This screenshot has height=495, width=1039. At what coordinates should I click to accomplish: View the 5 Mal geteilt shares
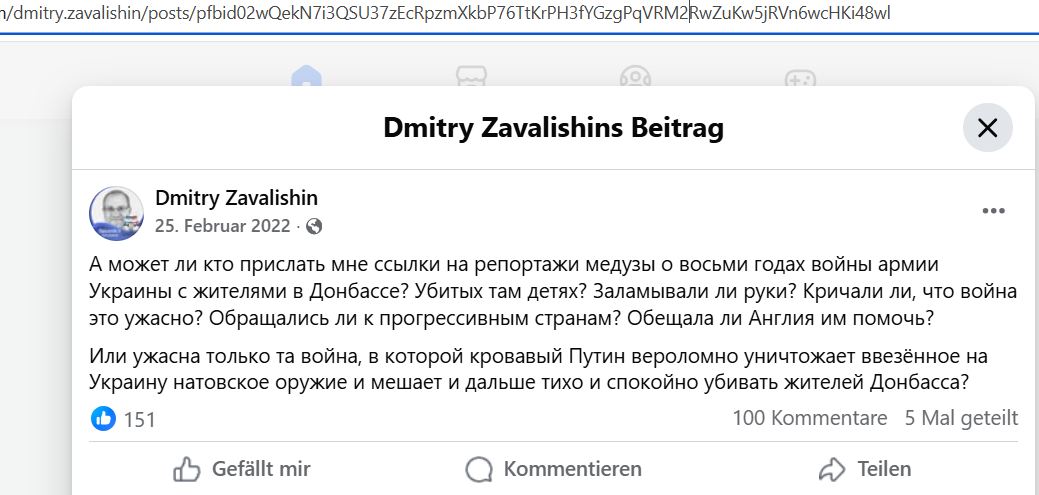(x=961, y=418)
